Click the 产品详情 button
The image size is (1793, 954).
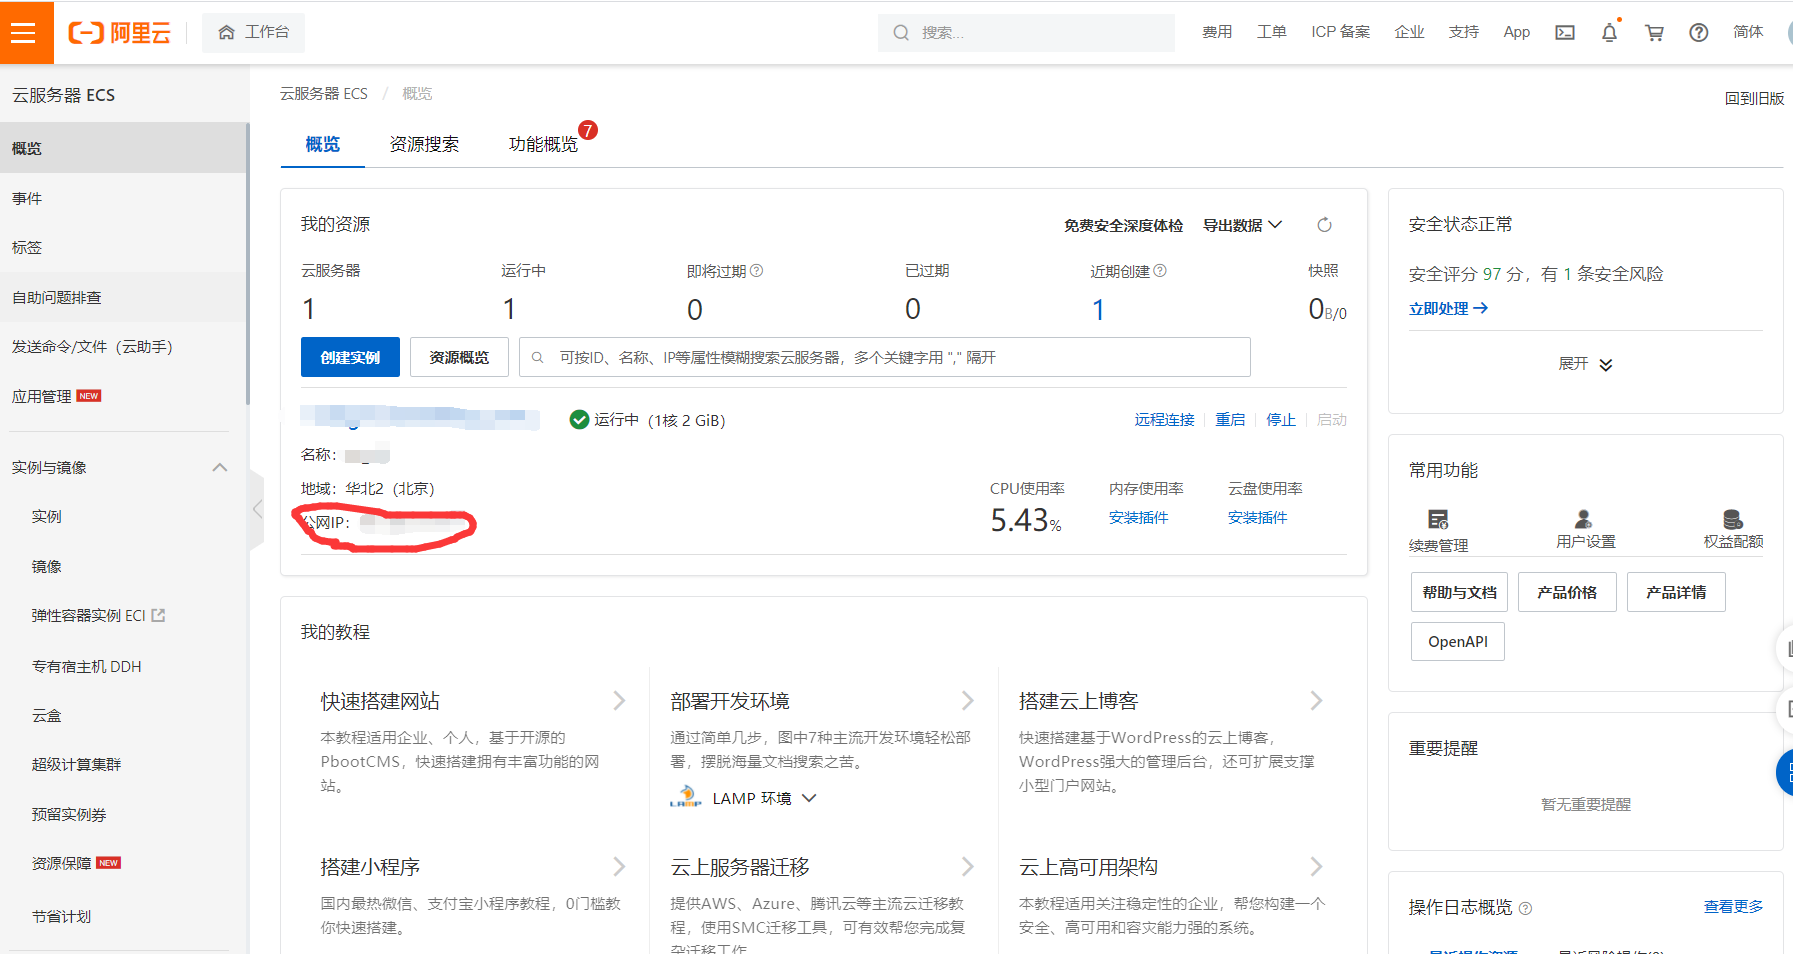pos(1676,592)
